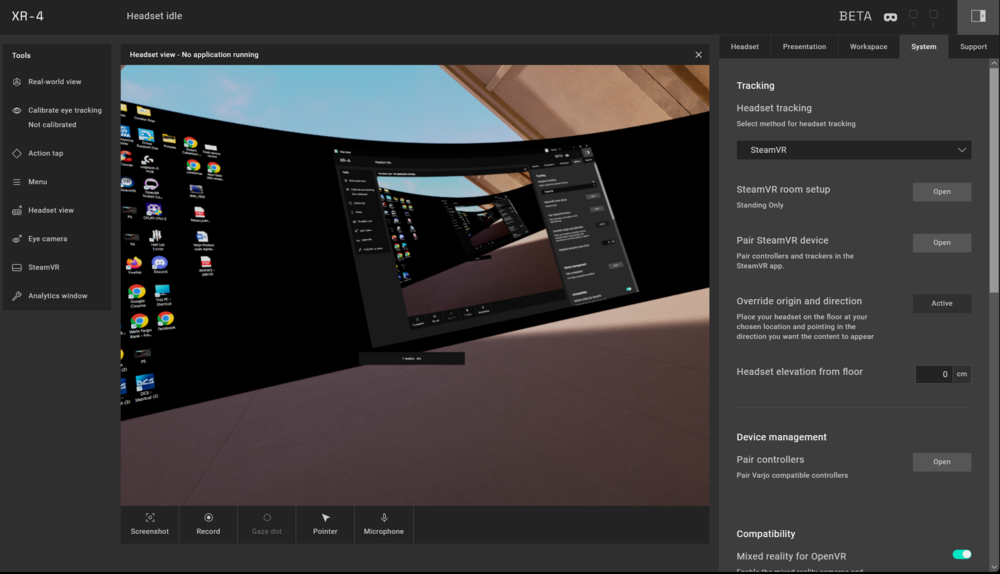This screenshot has height=574, width=1000.
Task: Click the BETA label in header
Action: coord(855,17)
